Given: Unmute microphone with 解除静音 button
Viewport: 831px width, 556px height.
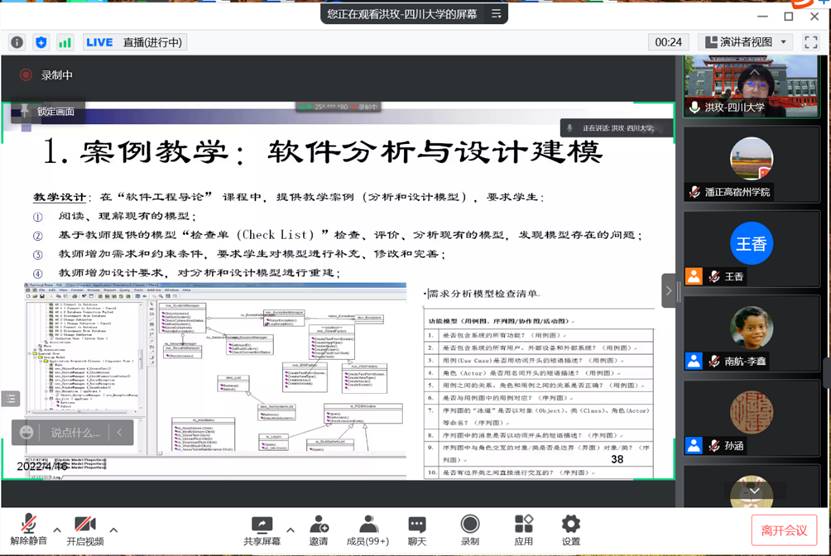Looking at the screenshot, I should click(23, 529).
